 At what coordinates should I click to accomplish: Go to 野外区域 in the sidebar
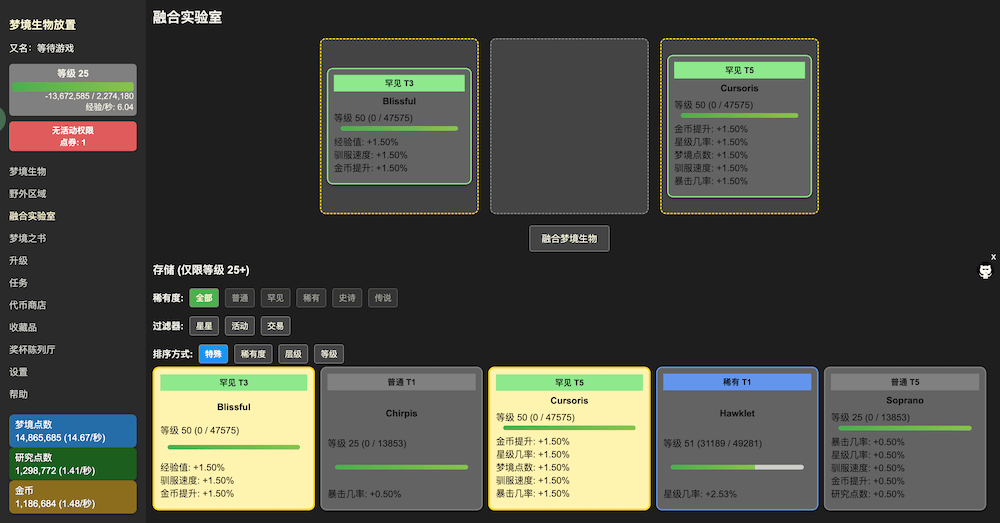(28, 194)
